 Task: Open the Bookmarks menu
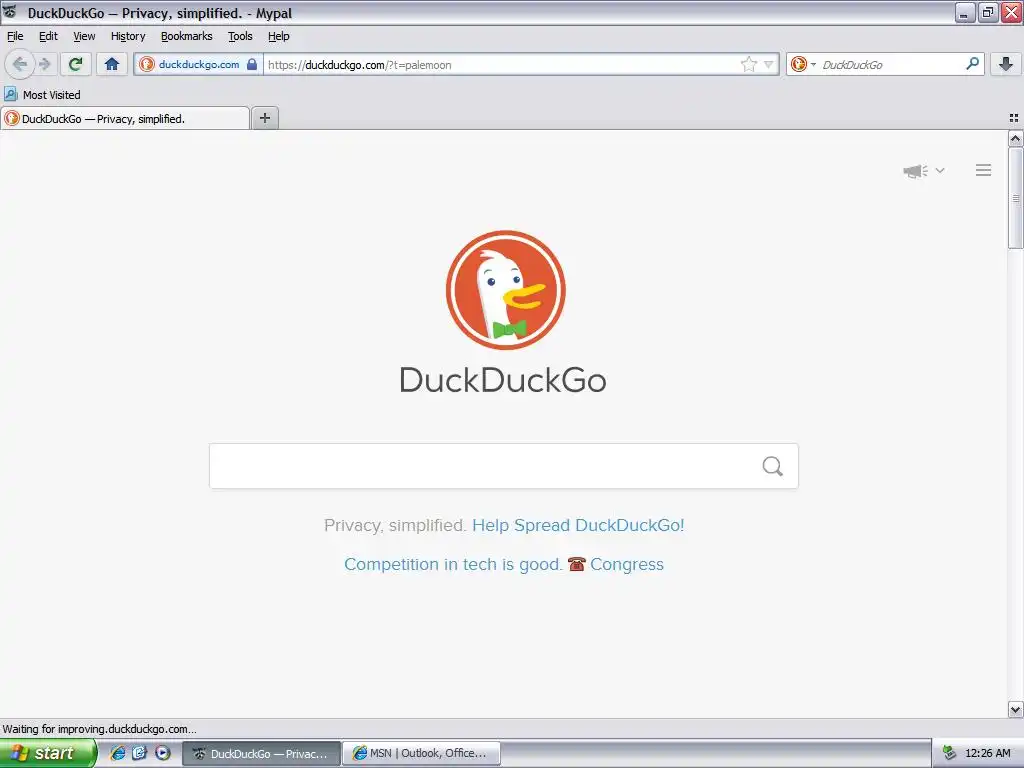(187, 36)
